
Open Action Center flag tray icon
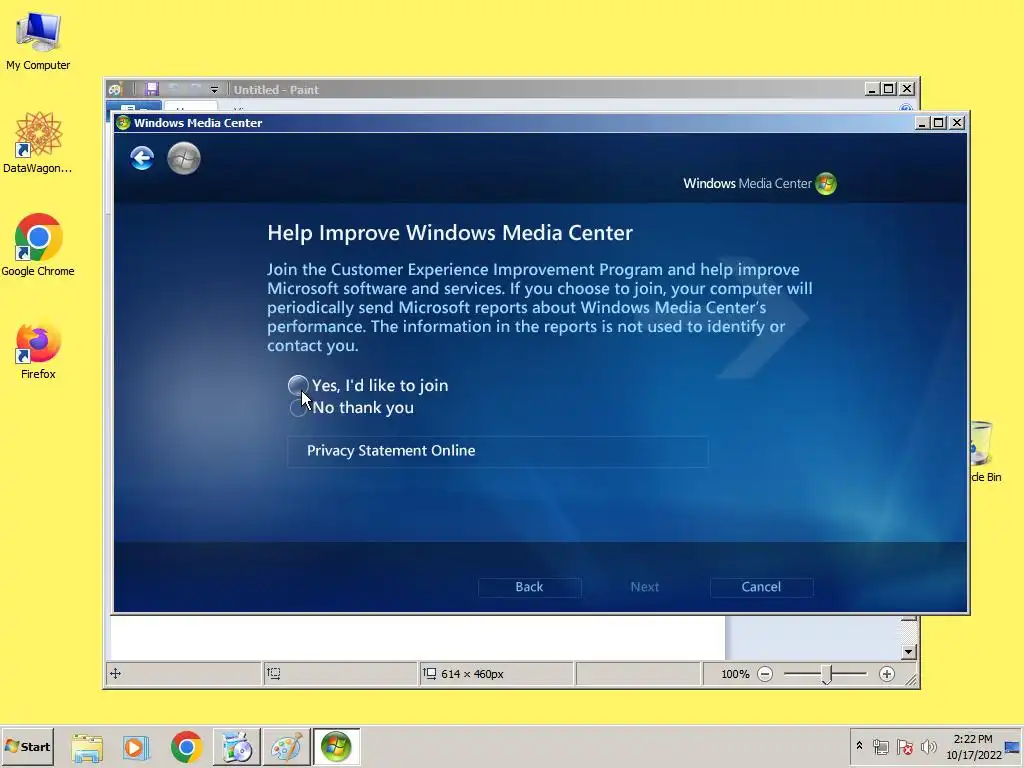click(904, 746)
